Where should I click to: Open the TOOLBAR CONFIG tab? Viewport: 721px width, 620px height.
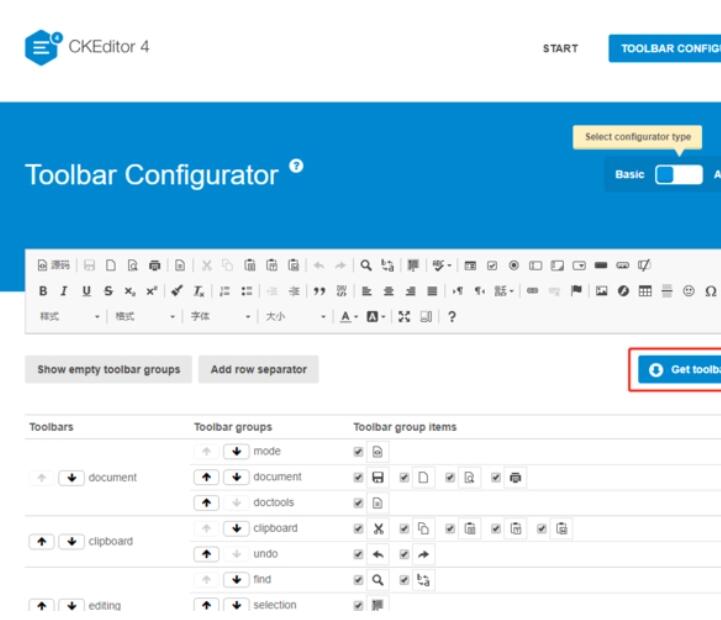point(665,48)
